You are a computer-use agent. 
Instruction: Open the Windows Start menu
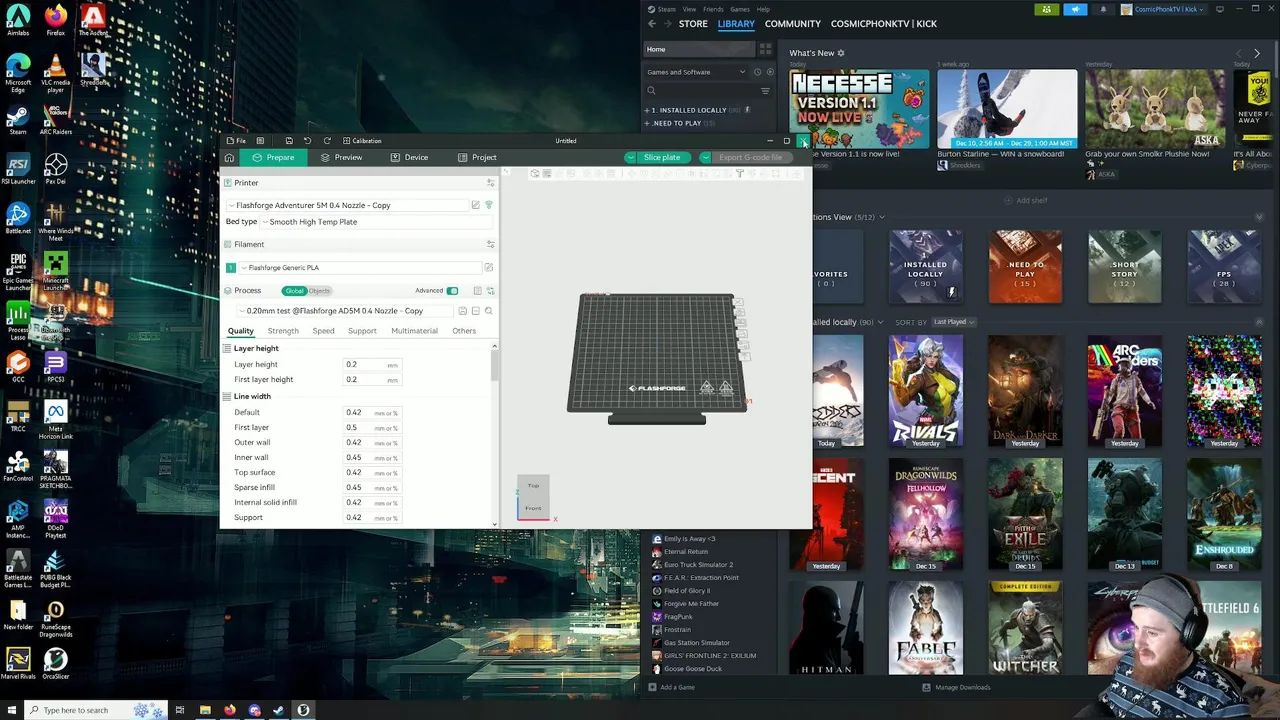[x=10, y=710]
